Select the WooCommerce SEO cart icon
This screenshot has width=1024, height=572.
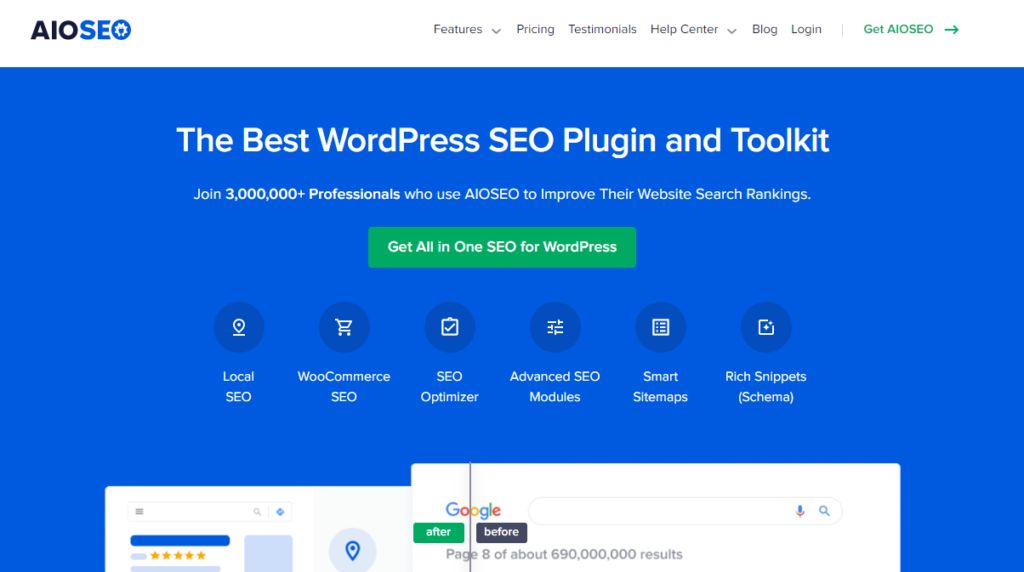[x=344, y=327]
